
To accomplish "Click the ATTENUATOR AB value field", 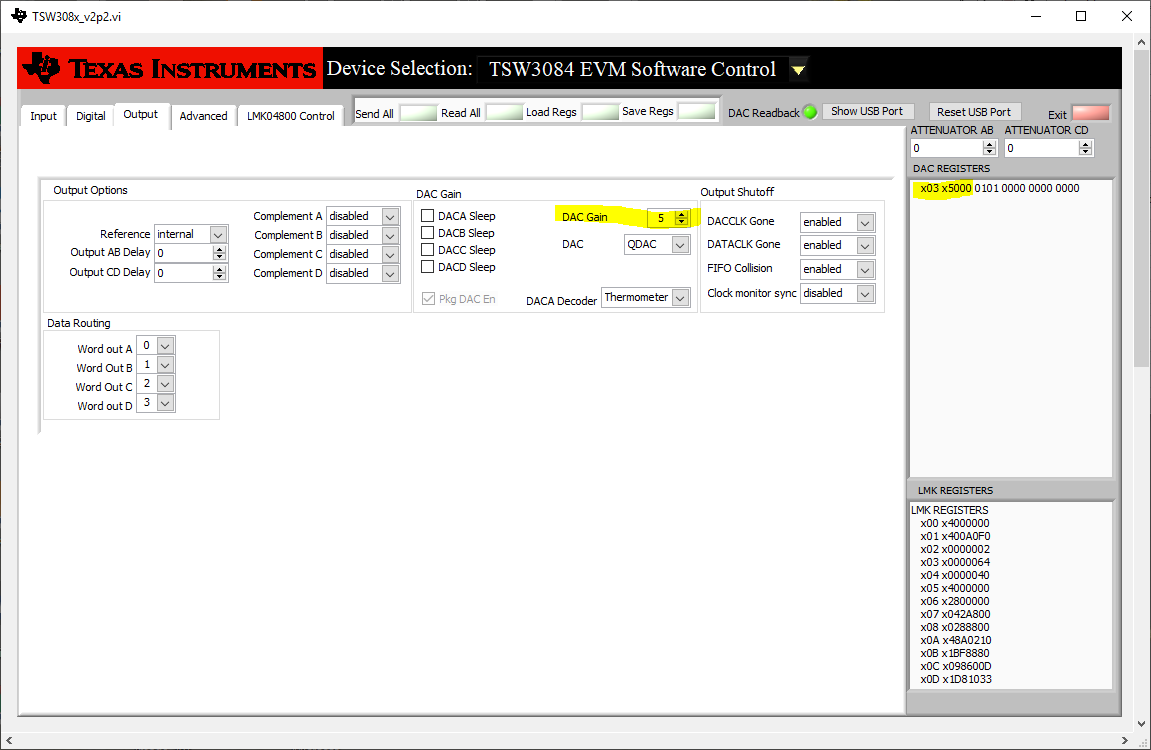I will pos(946,148).
